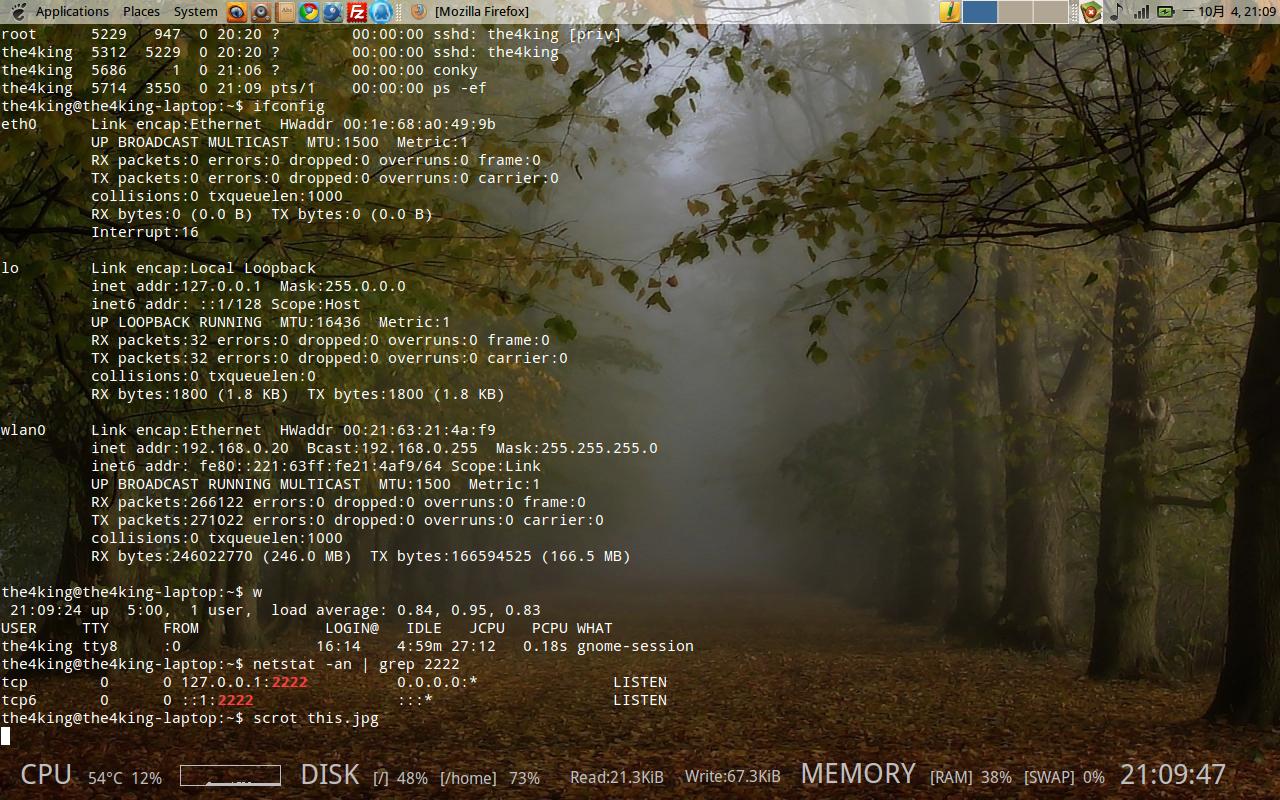Screen dimensions: 1280x800
Task: Click the music note tray icon
Action: point(1116,12)
